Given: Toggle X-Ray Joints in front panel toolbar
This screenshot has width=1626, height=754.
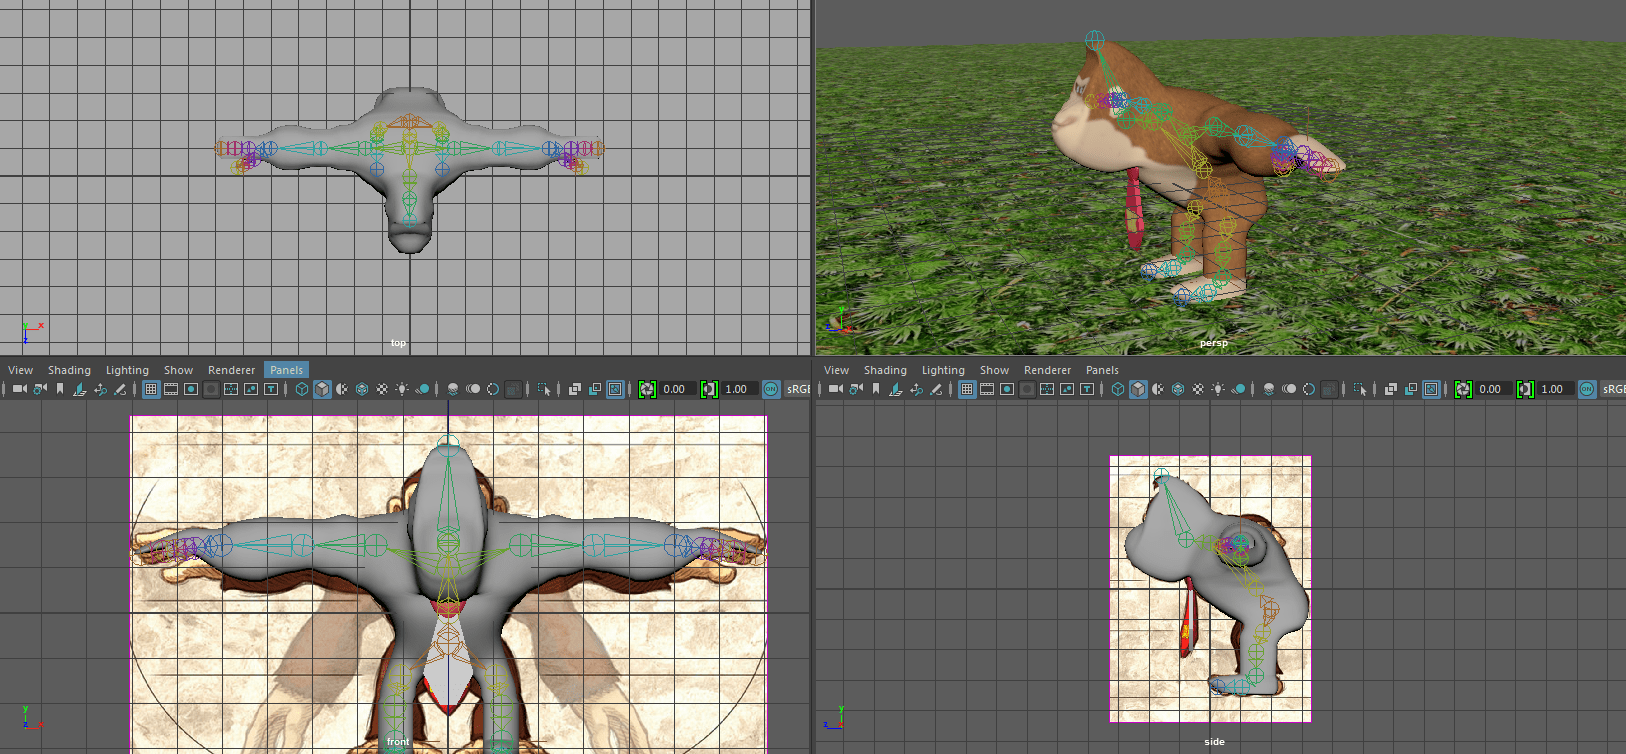Looking at the screenshot, I should [x=615, y=389].
